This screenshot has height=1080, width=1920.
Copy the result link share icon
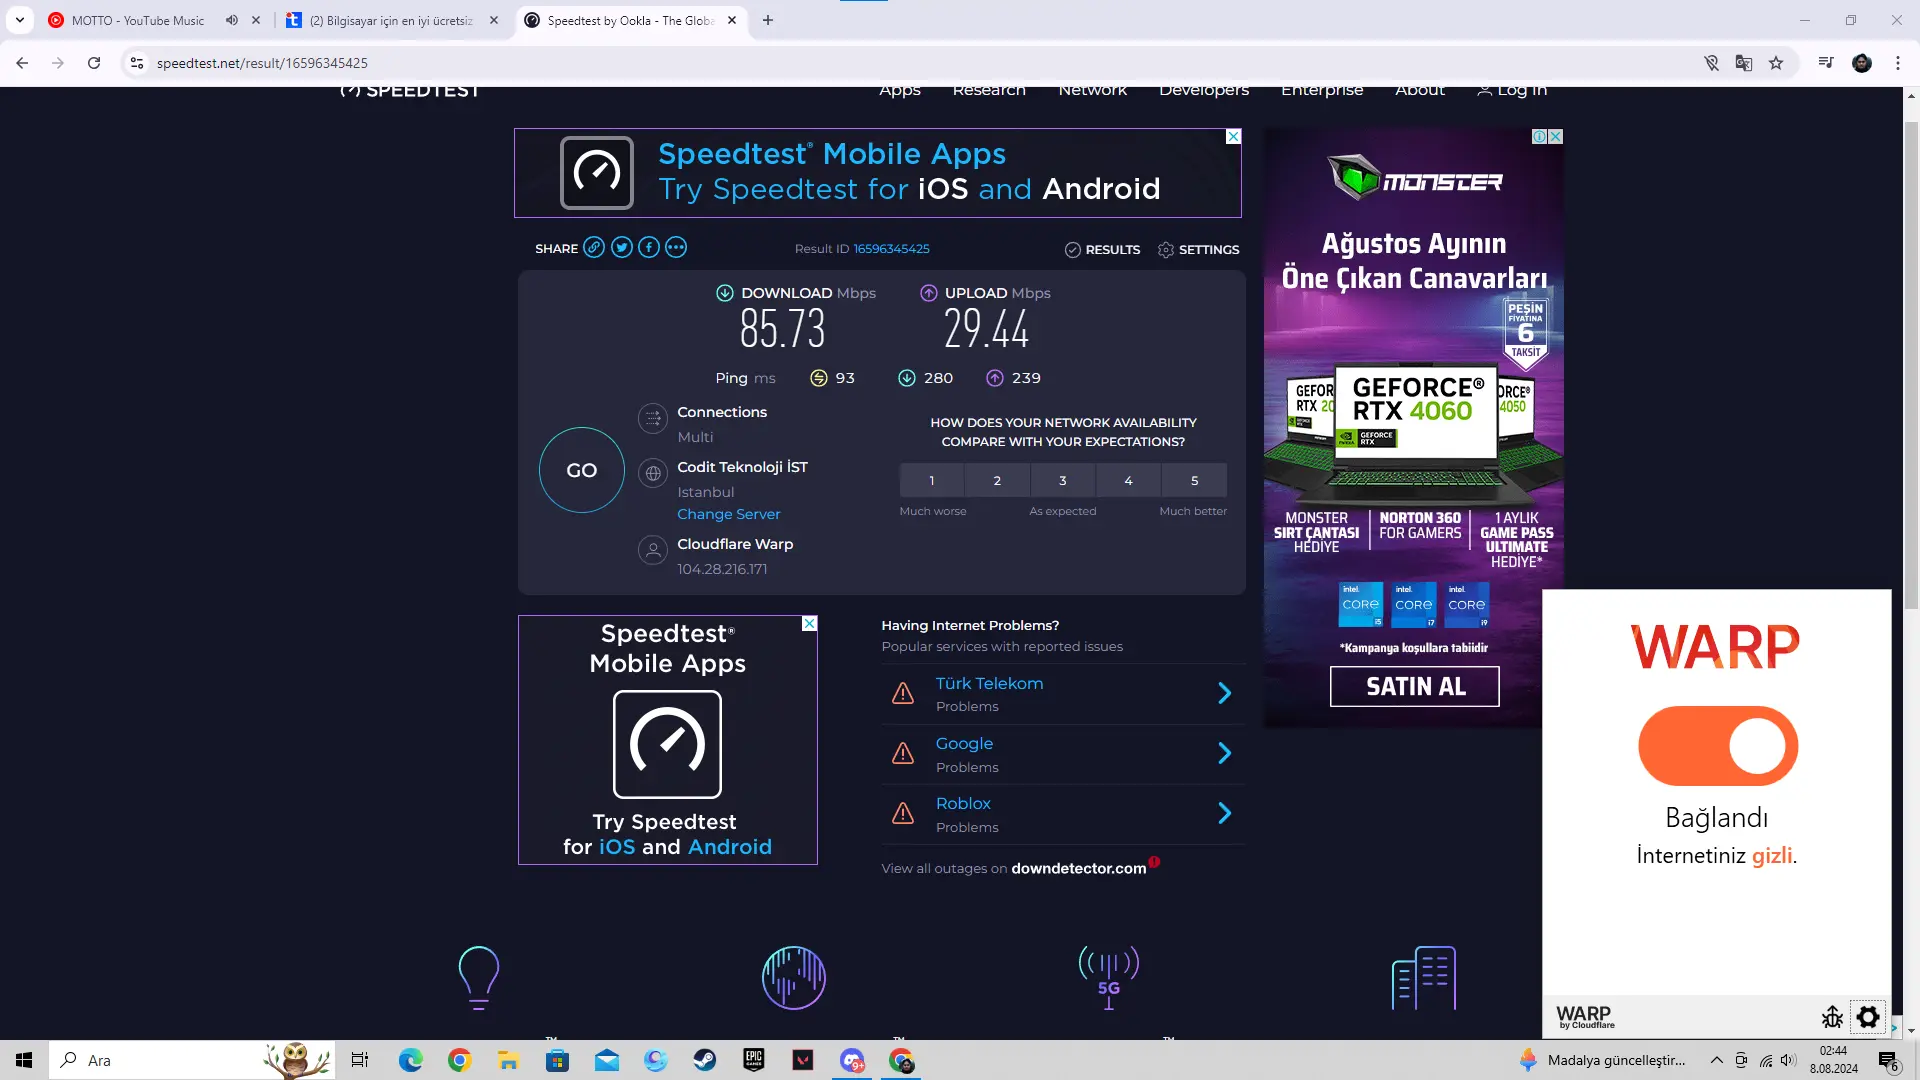pos(594,247)
